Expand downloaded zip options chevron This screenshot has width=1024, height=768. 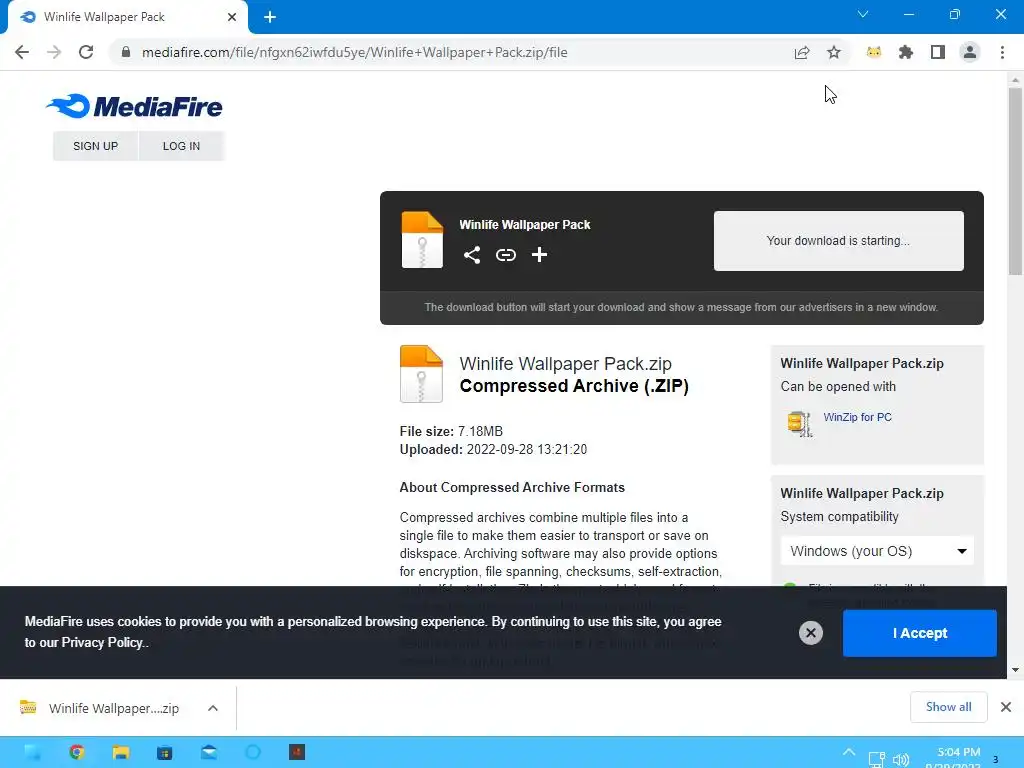click(x=213, y=708)
